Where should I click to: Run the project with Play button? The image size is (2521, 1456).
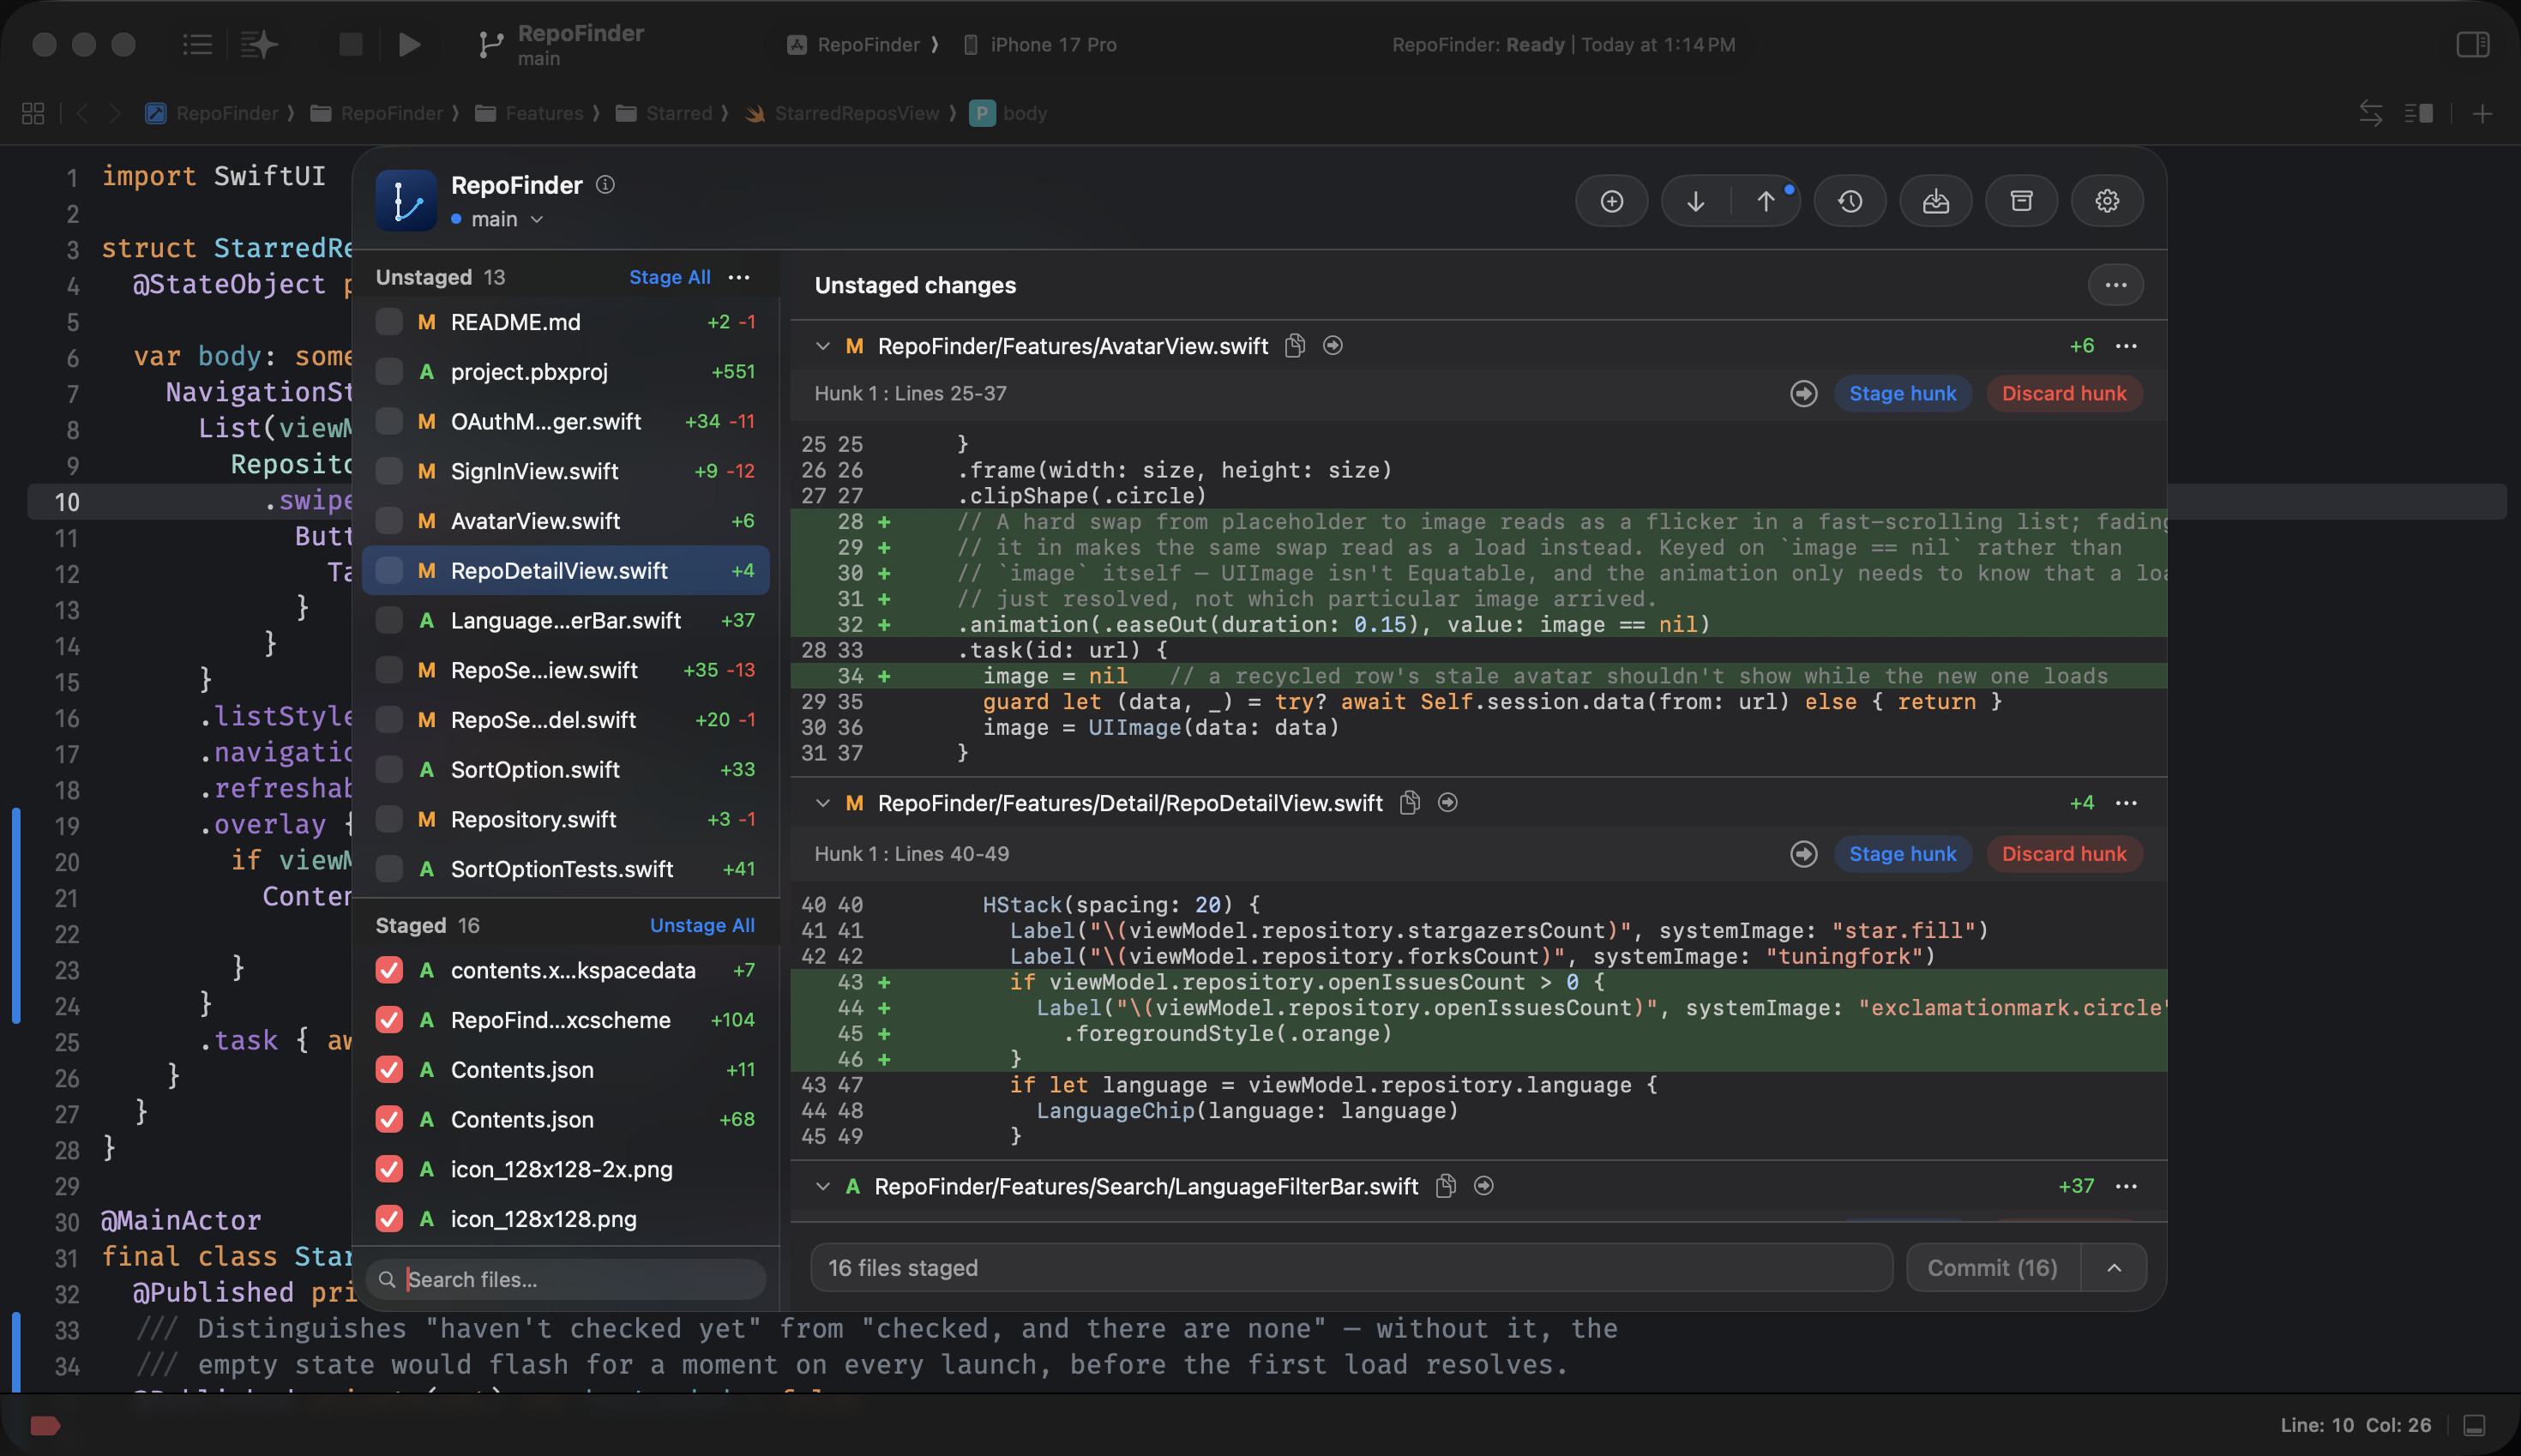coord(408,44)
